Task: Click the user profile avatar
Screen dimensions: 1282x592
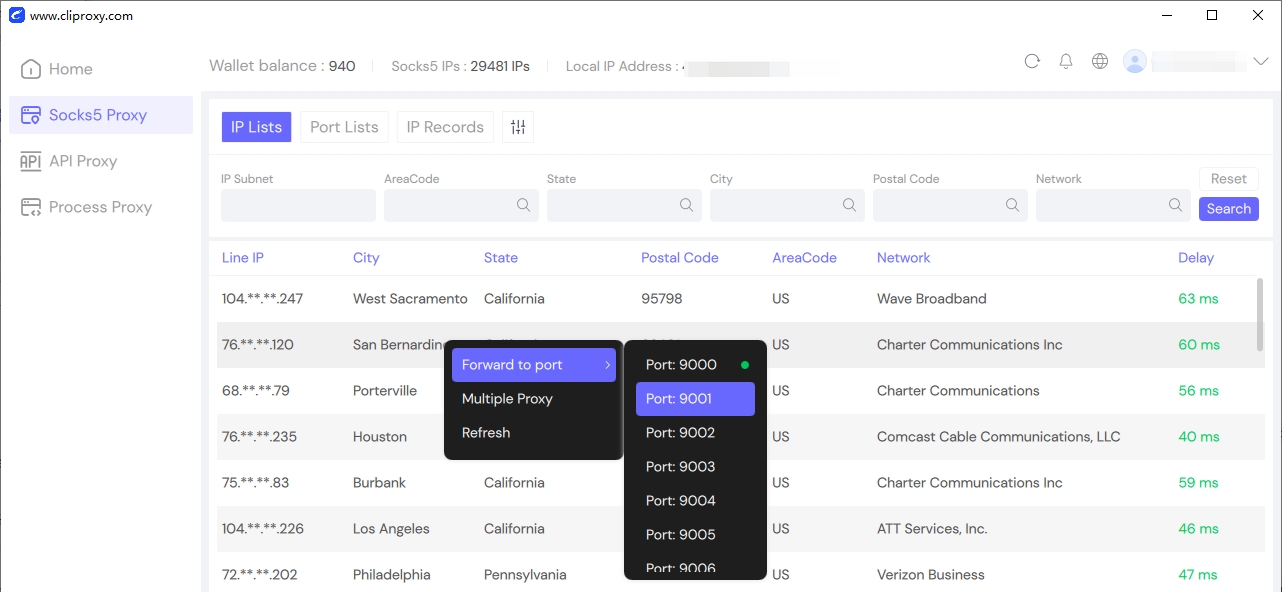Action: (x=1135, y=61)
